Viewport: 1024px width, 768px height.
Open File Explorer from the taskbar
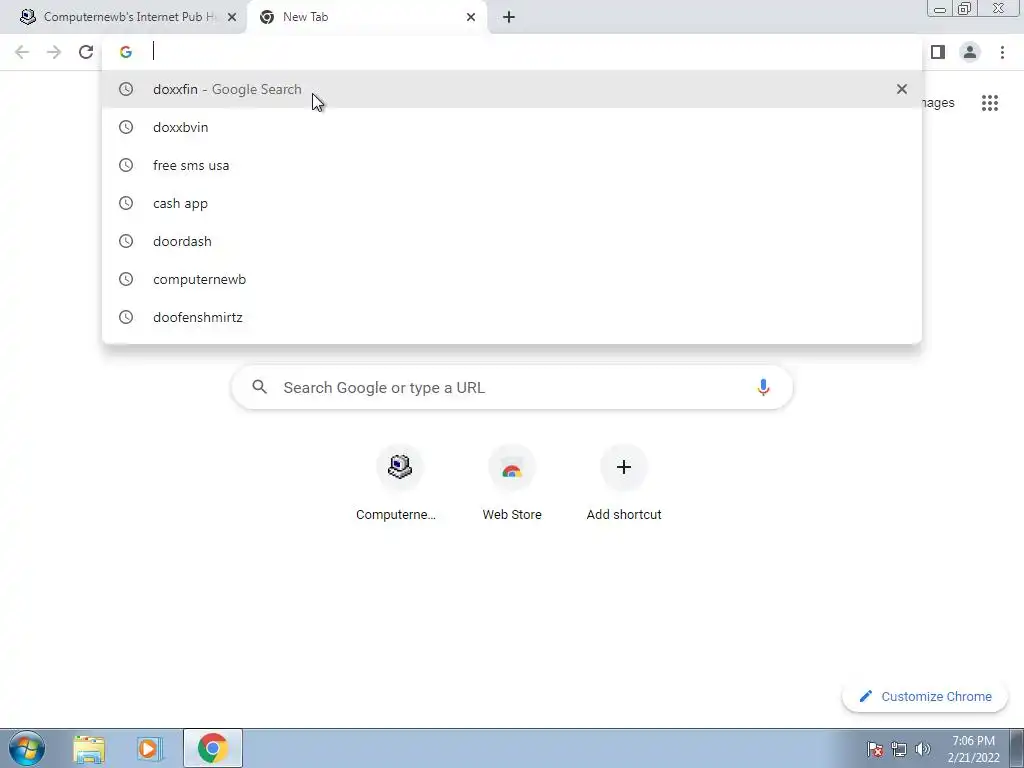[89, 748]
